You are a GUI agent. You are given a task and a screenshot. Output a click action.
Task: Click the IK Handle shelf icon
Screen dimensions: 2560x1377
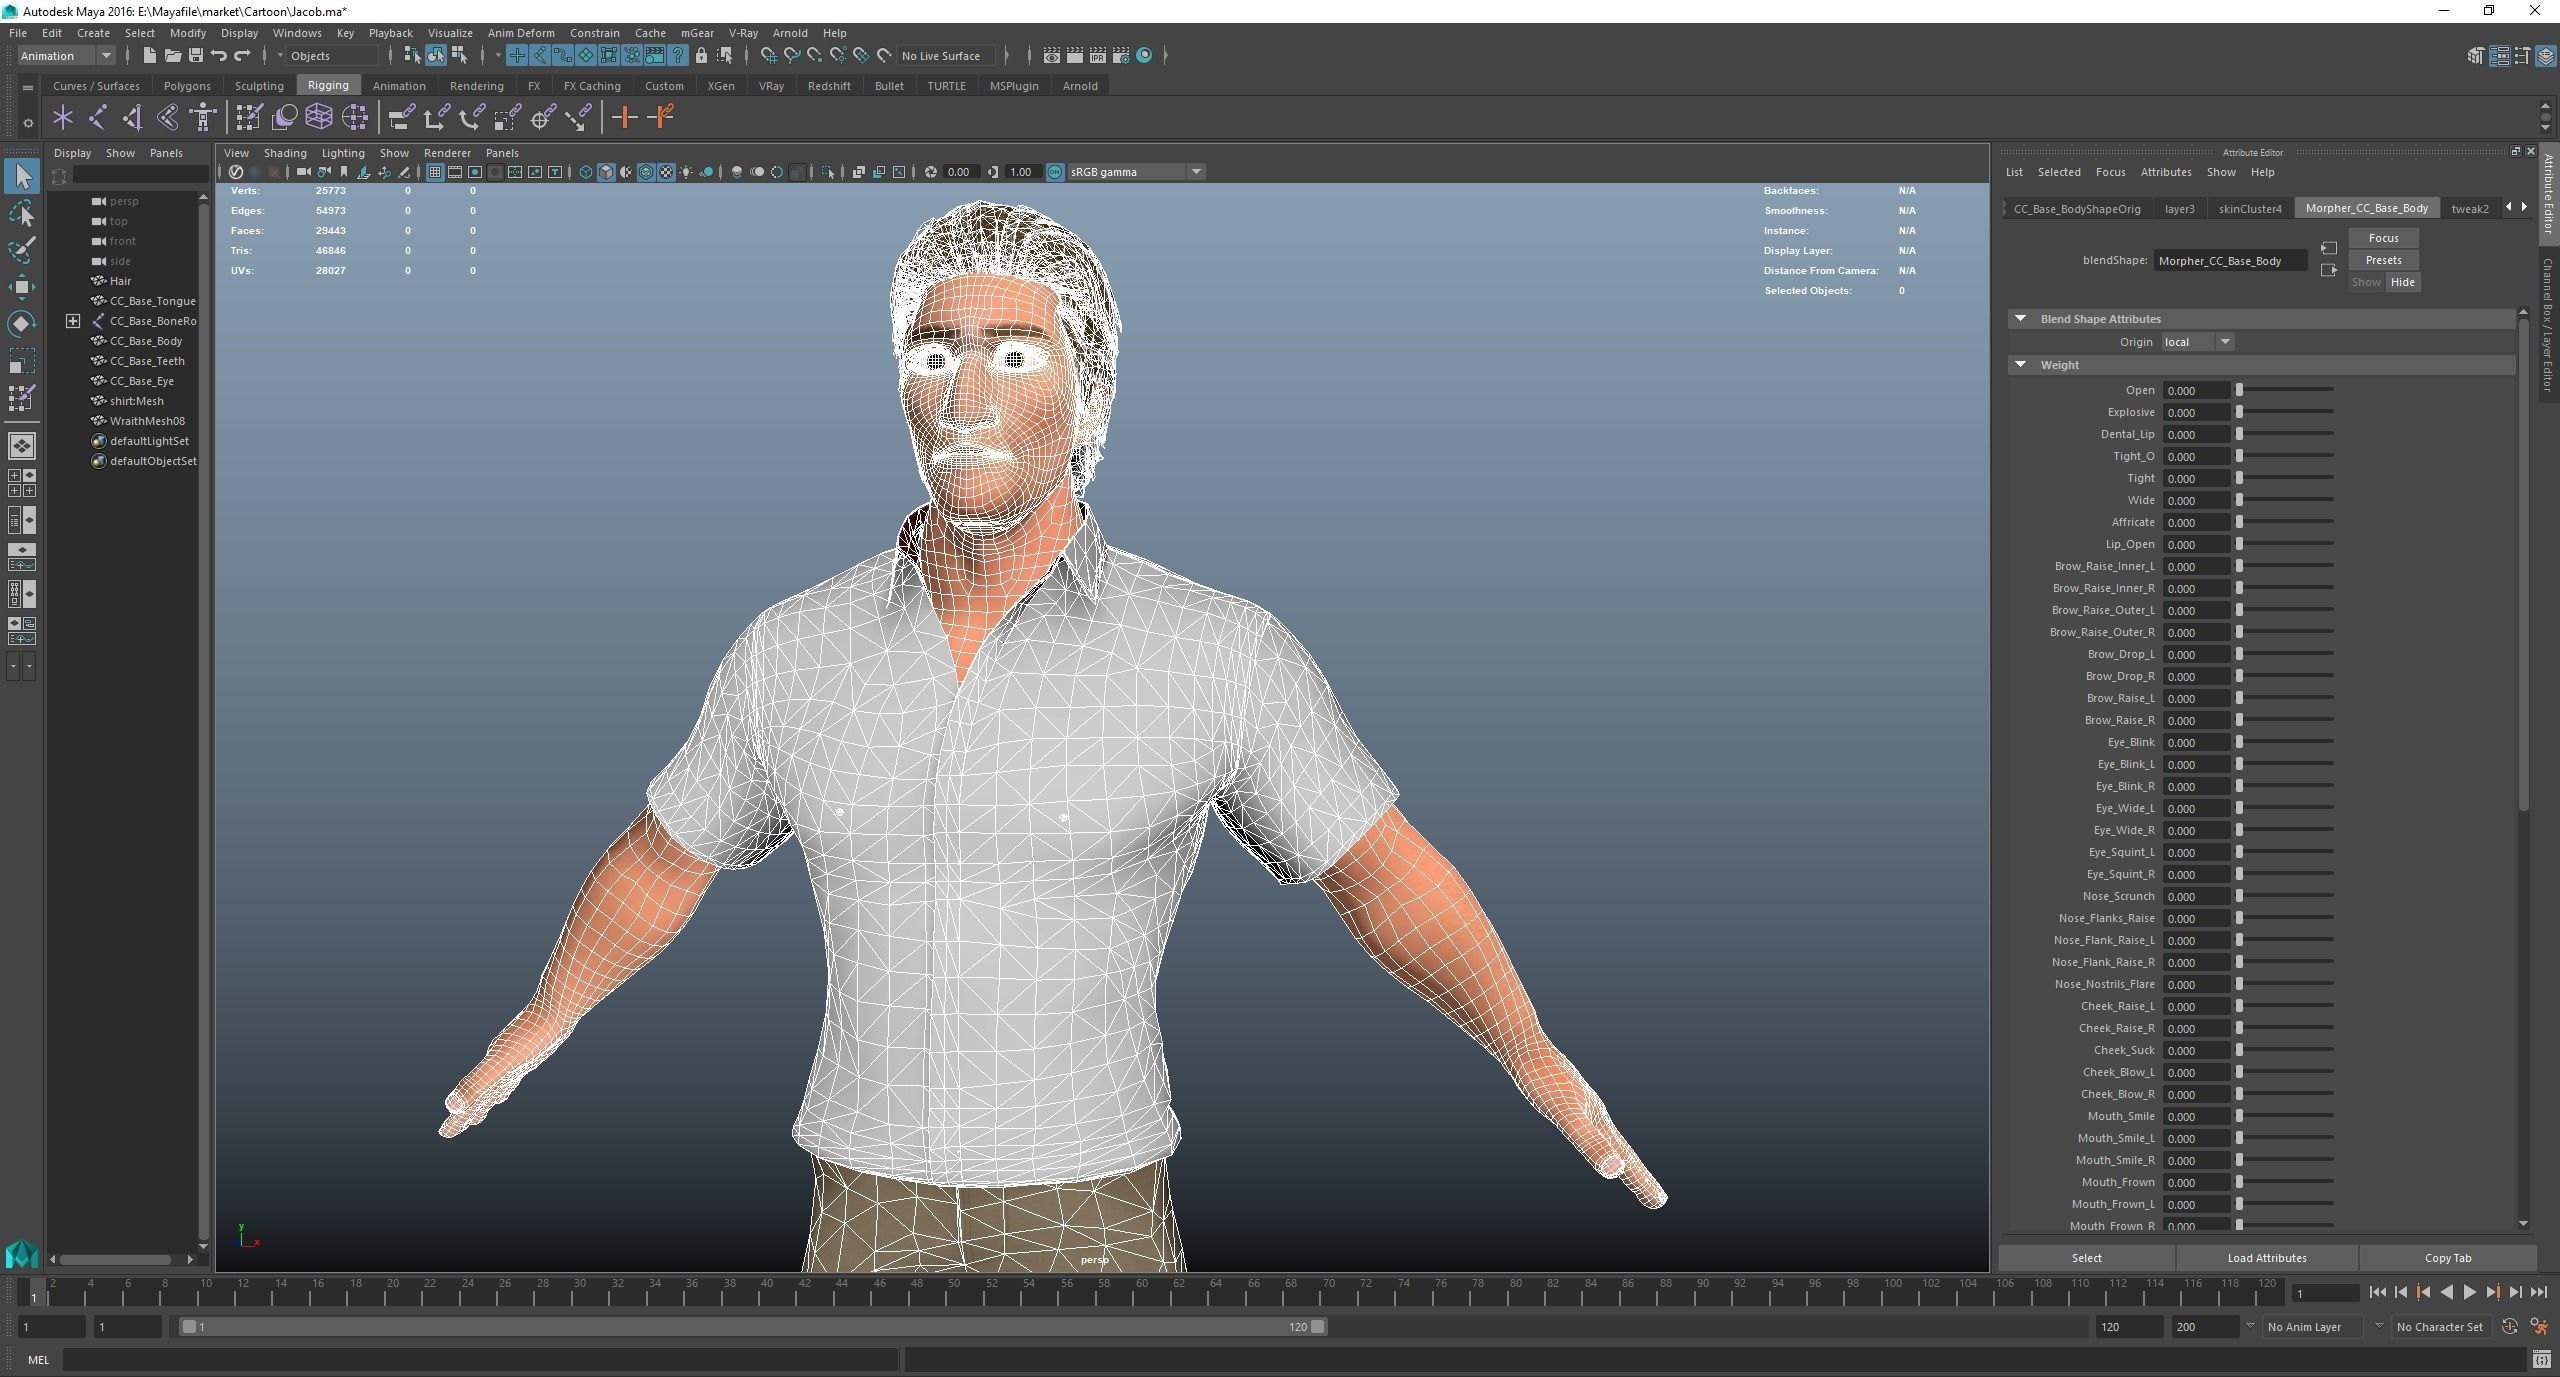tap(132, 118)
